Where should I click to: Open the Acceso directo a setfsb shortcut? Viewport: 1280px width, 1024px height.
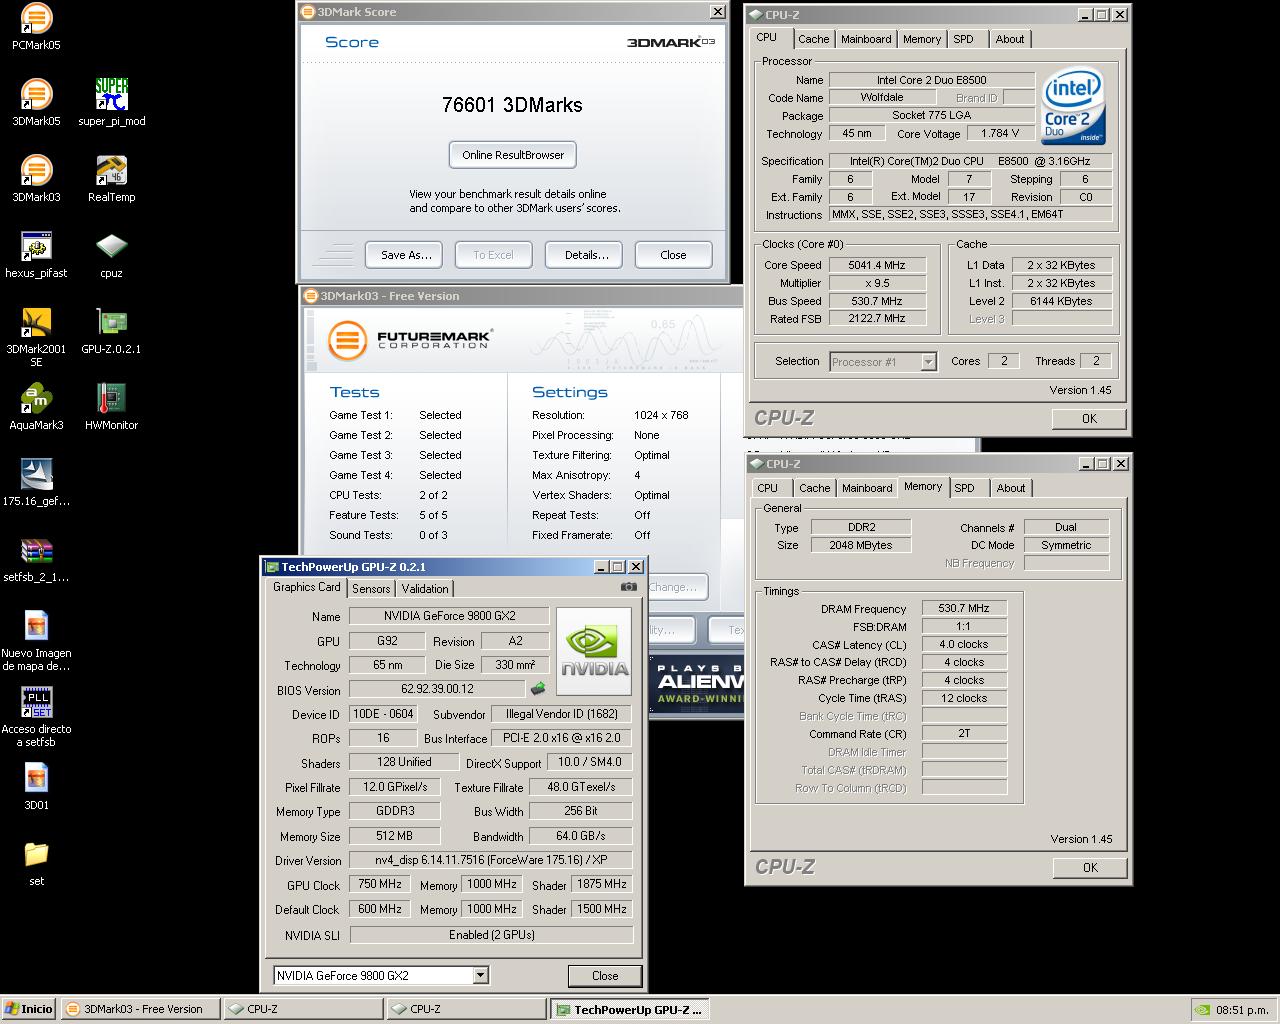pos(36,718)
